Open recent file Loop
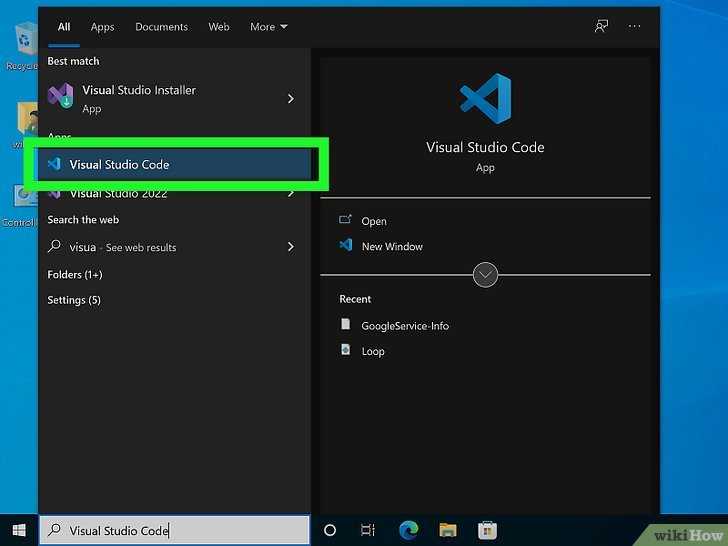Screen dimensions: 728x546 coord(373,351)
